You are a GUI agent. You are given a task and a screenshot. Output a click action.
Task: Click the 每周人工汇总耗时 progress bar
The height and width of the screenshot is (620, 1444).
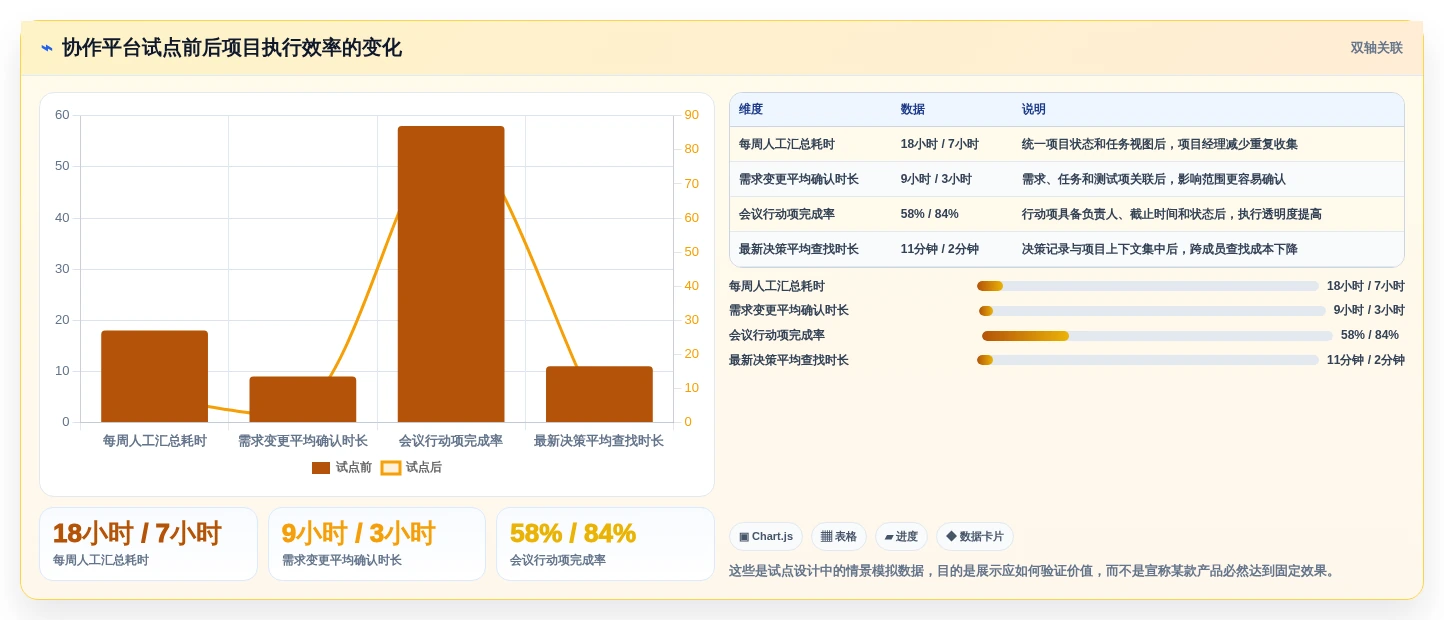point(1148,286)
